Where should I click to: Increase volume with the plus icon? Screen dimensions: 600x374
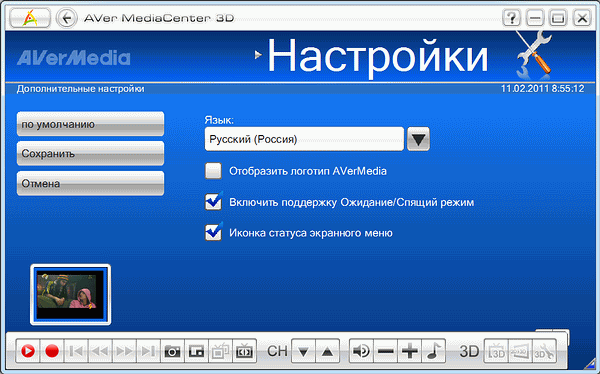click(409, 351)
